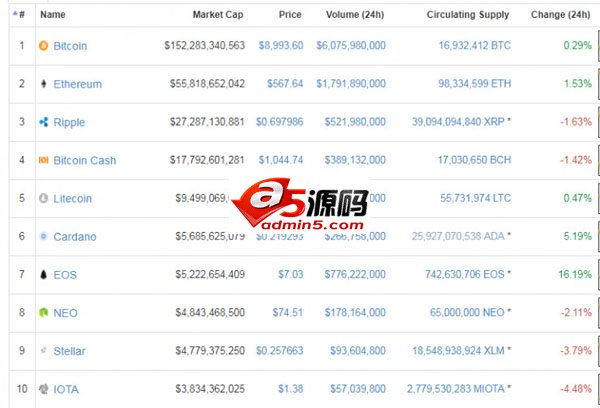600x408 pixels.
Task: Click IOTA volume $57,039,800
Action: click(358, 389)
